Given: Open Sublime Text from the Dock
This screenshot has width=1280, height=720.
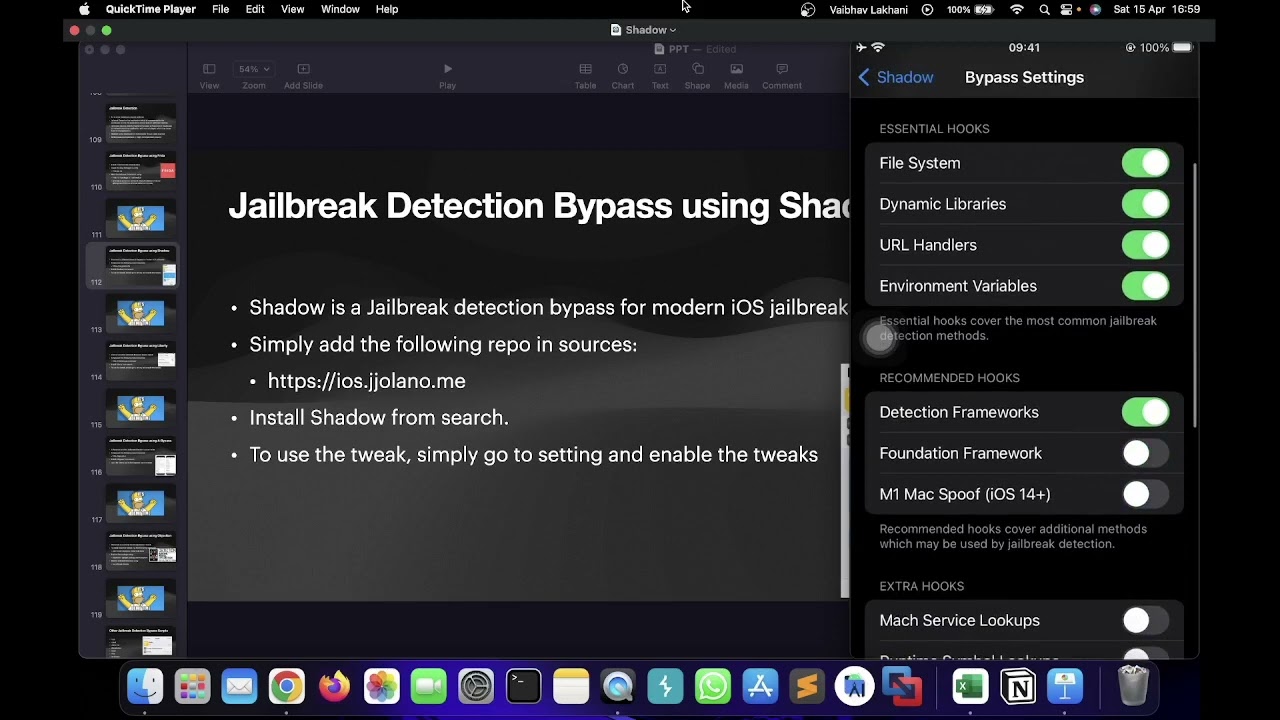Looking at the screenshot, I should coord(807,687).
